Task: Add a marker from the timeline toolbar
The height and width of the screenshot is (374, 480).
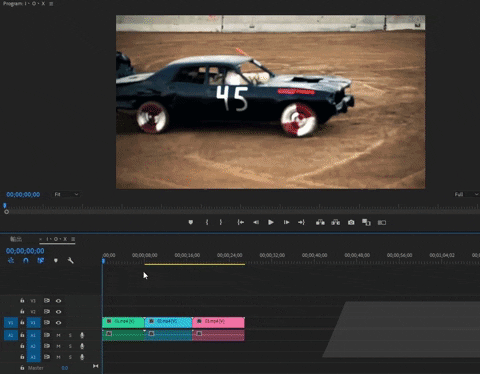Action: pyautogui.click(x=56, y=260)
